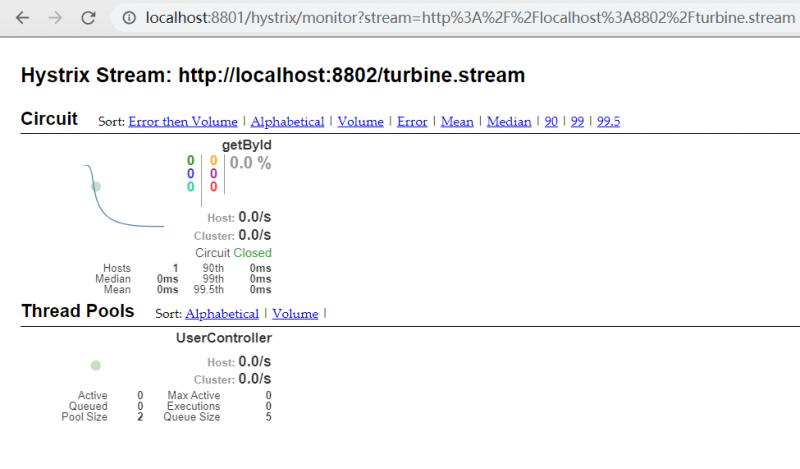Sort circuits by Mean
Viewport: 800px width, 469px height.
(x=457, y=121)
